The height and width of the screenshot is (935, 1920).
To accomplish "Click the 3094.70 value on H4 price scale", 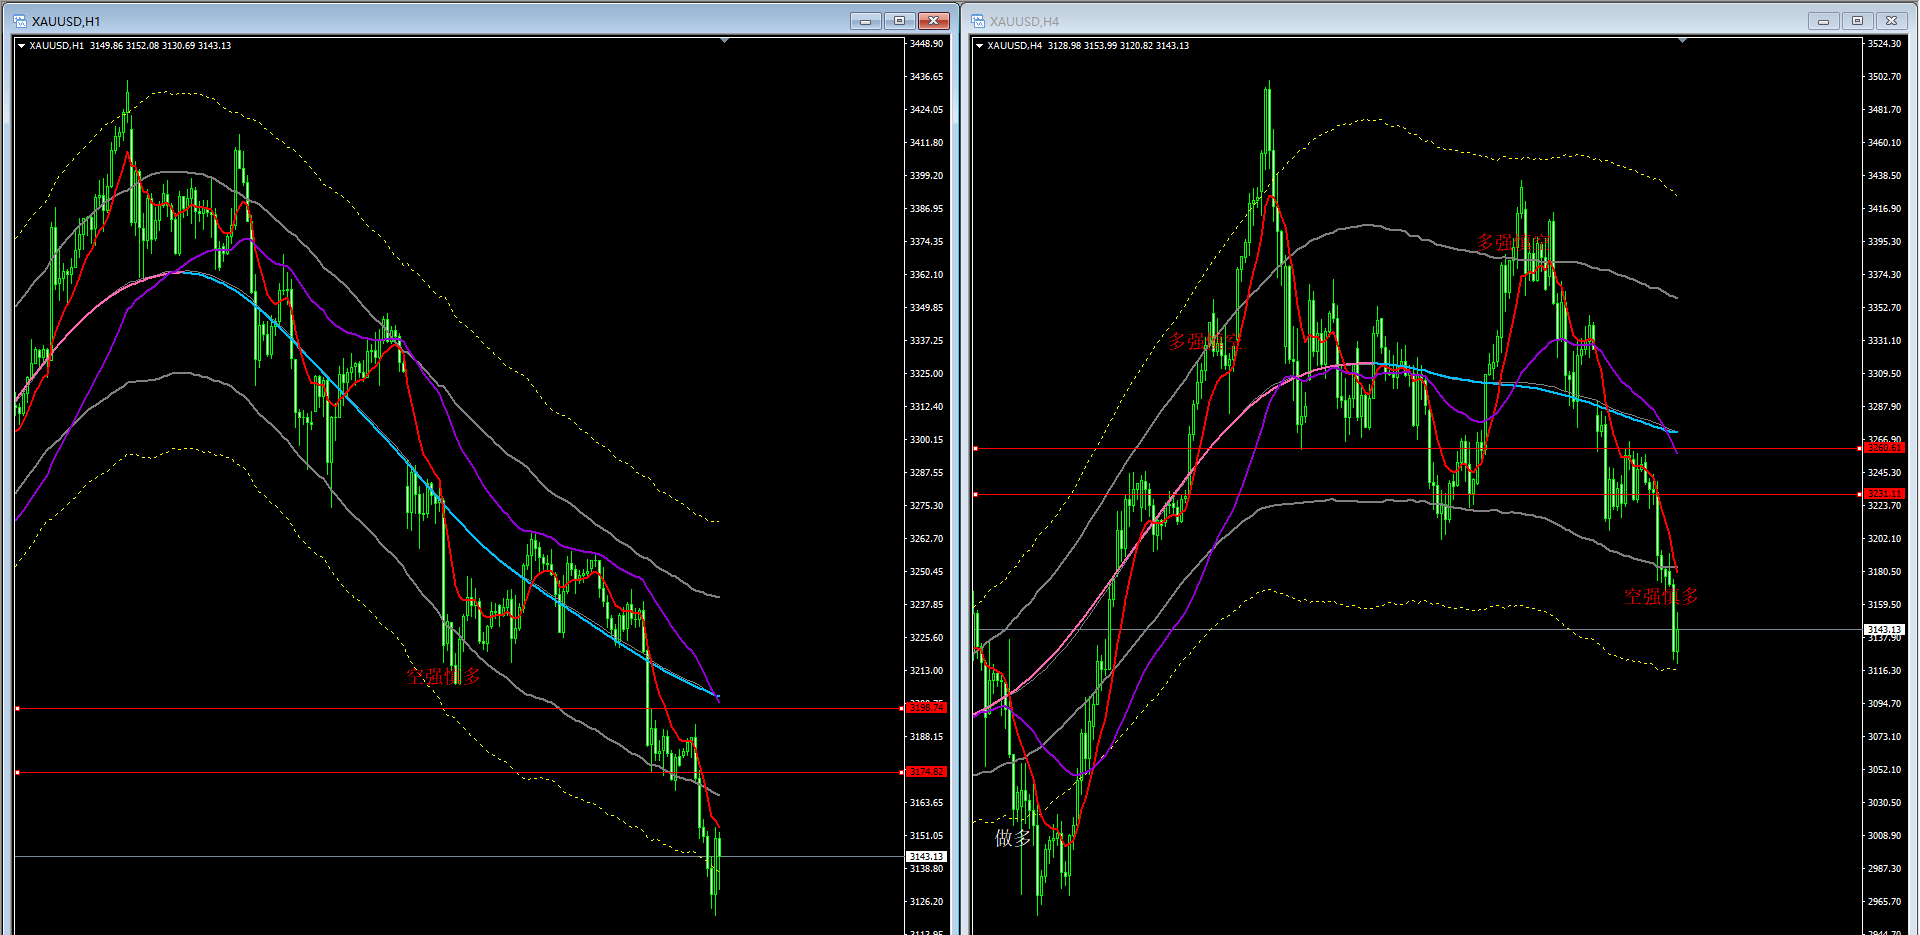I will coord(1884,704).
